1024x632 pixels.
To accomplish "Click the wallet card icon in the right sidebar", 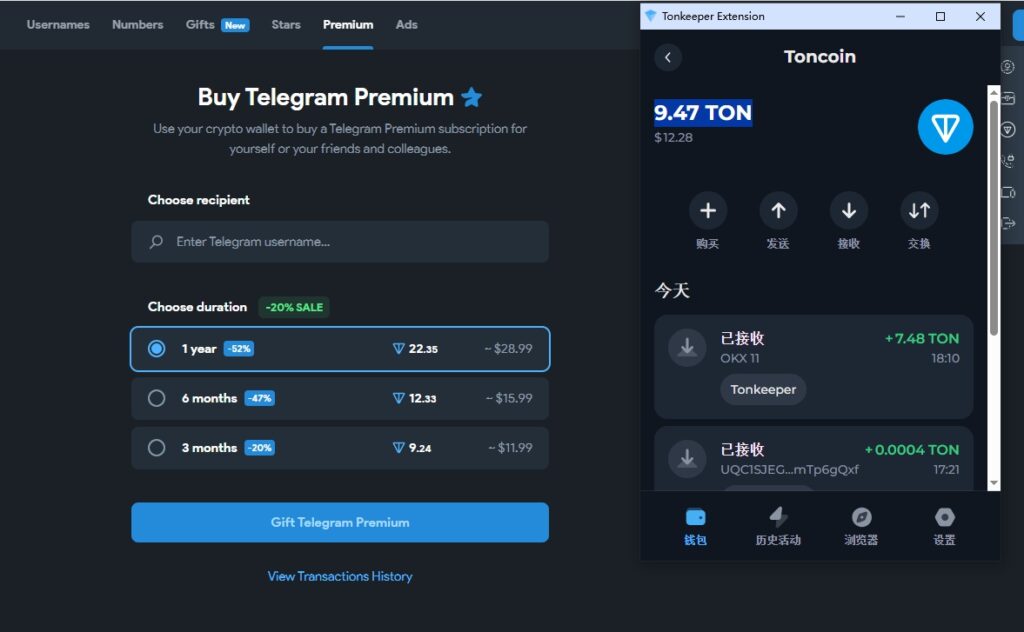I will coord(1008,99).
